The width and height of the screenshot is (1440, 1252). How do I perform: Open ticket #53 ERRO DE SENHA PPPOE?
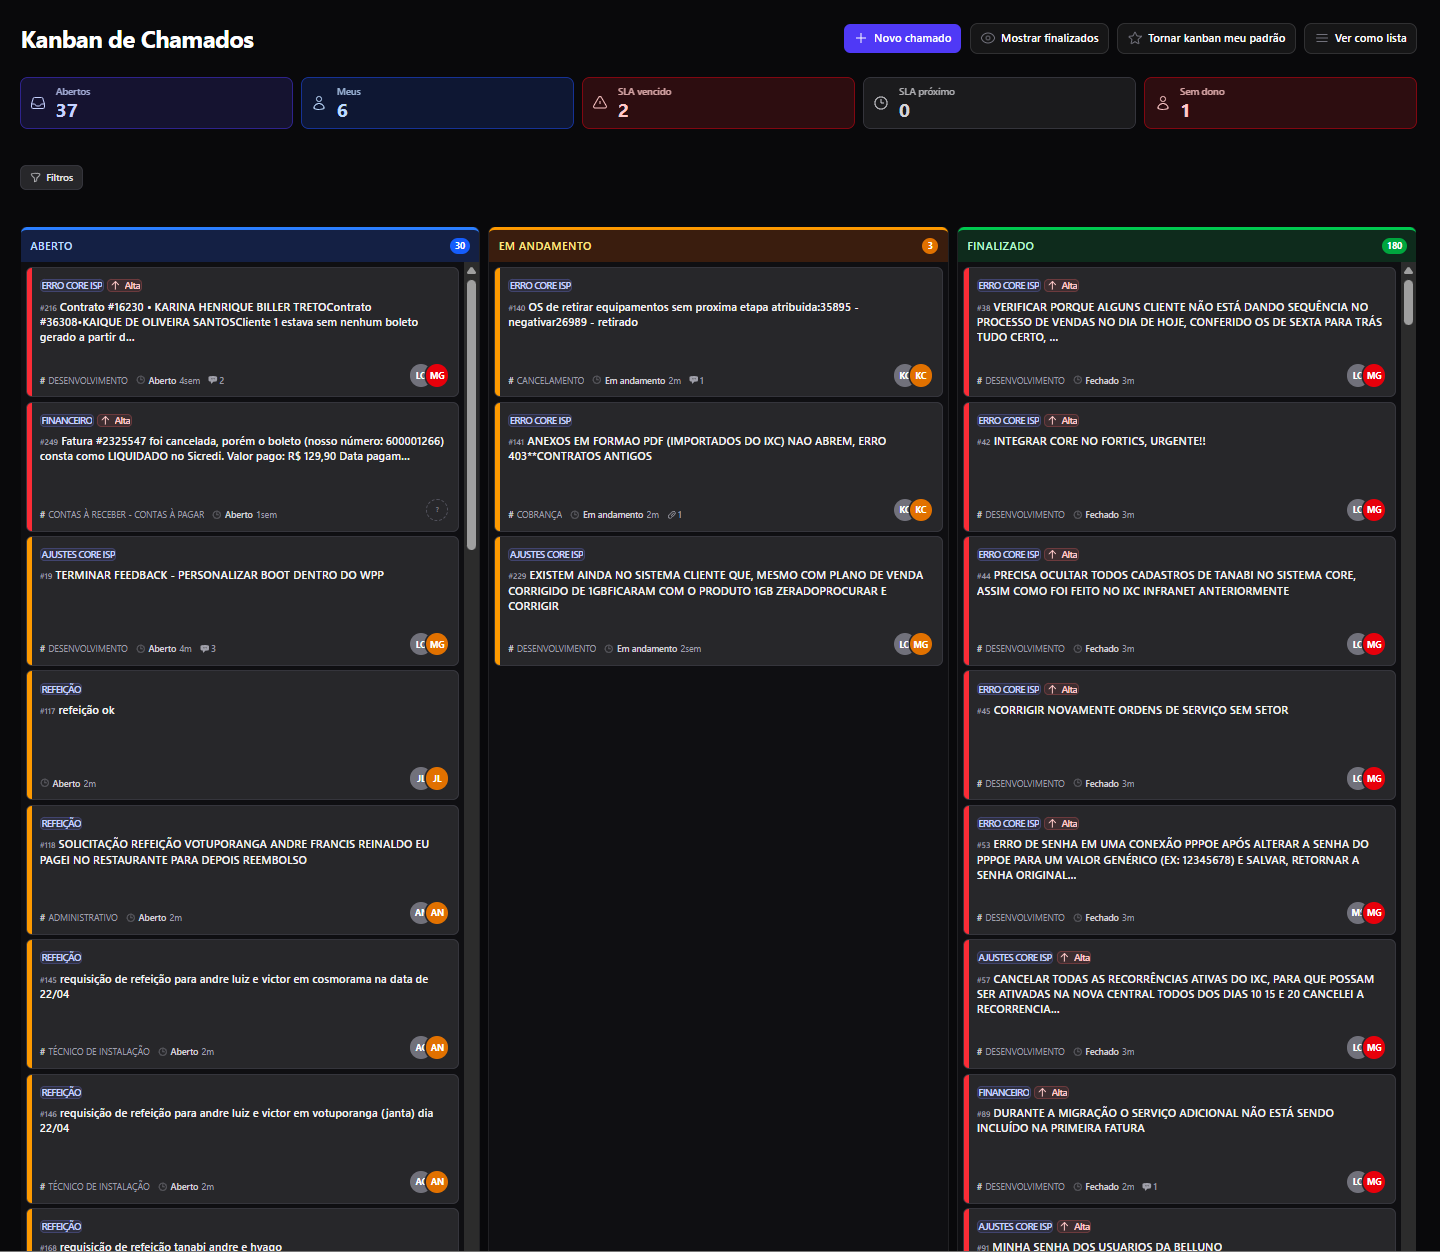pyautogui.click(x=1180, y=869)
